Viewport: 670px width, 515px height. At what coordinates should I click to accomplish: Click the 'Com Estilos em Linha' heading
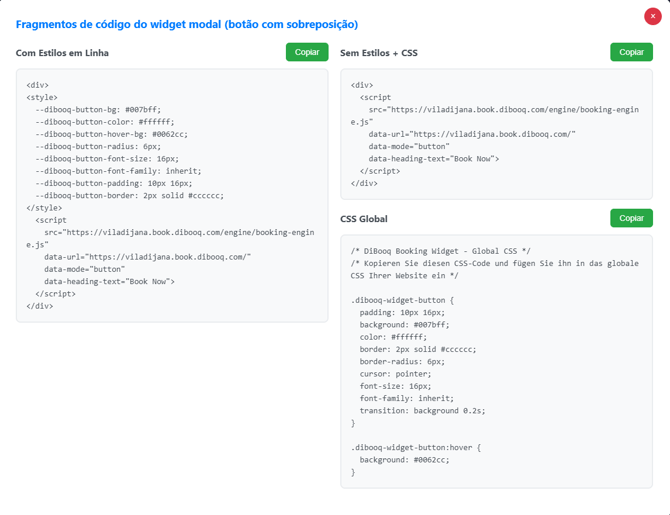[x=62, y=53]
